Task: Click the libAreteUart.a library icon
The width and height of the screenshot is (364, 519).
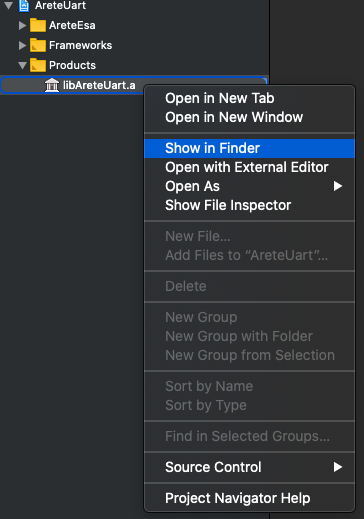Action: 52,85
